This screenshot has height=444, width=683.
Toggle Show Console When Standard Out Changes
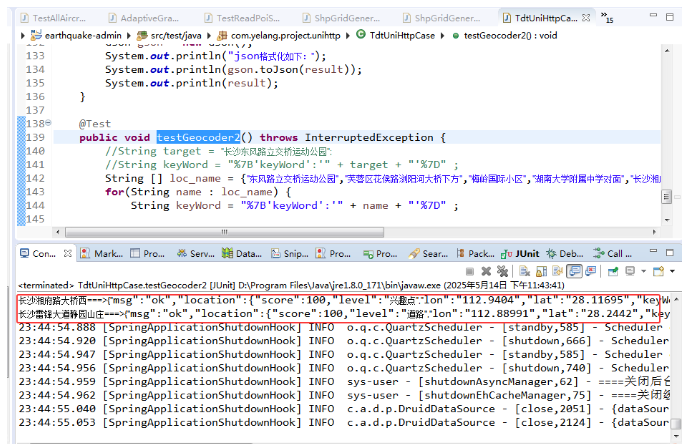(x=574, y=271)
